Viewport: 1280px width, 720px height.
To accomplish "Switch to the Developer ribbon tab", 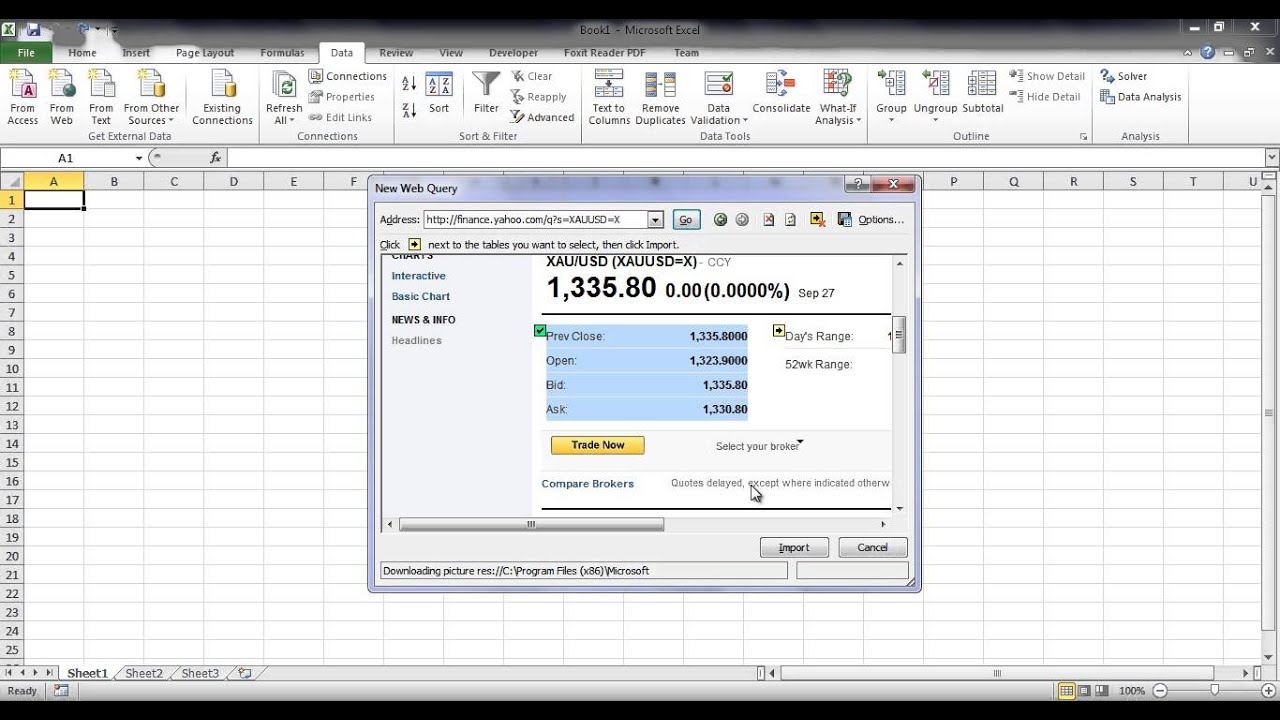I will click(513, 53).
